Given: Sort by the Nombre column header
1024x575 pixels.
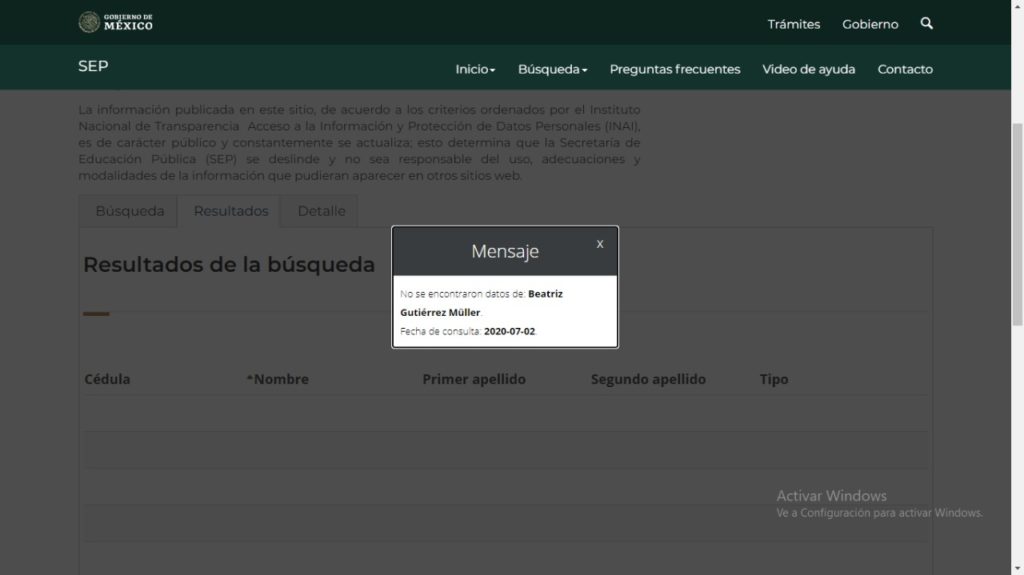Looking at the screenshot, I should coord(280,379).
